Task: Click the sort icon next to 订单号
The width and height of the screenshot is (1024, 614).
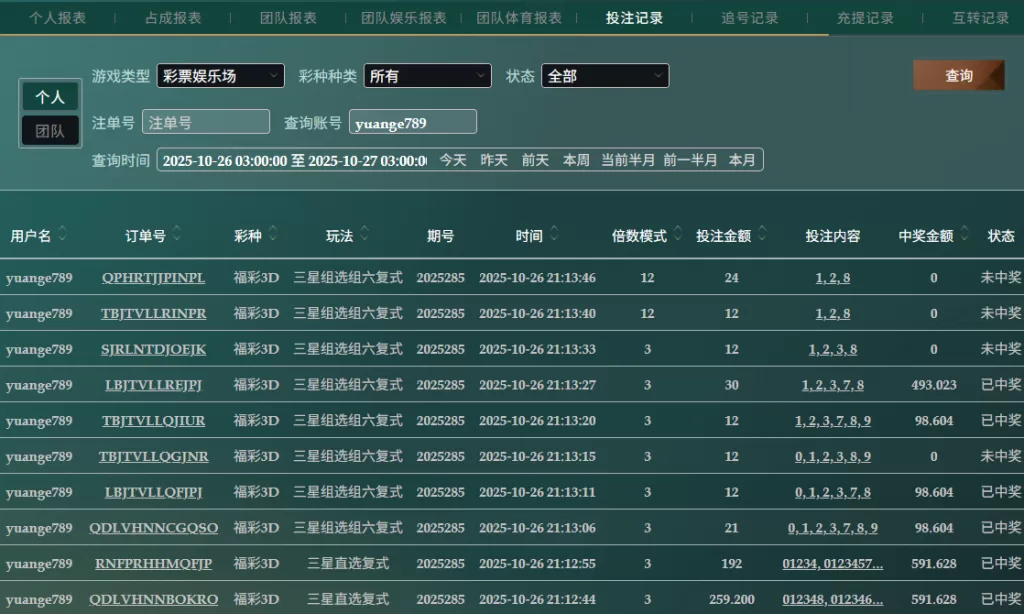Action: pyautogui.click(x=178, y=234)
